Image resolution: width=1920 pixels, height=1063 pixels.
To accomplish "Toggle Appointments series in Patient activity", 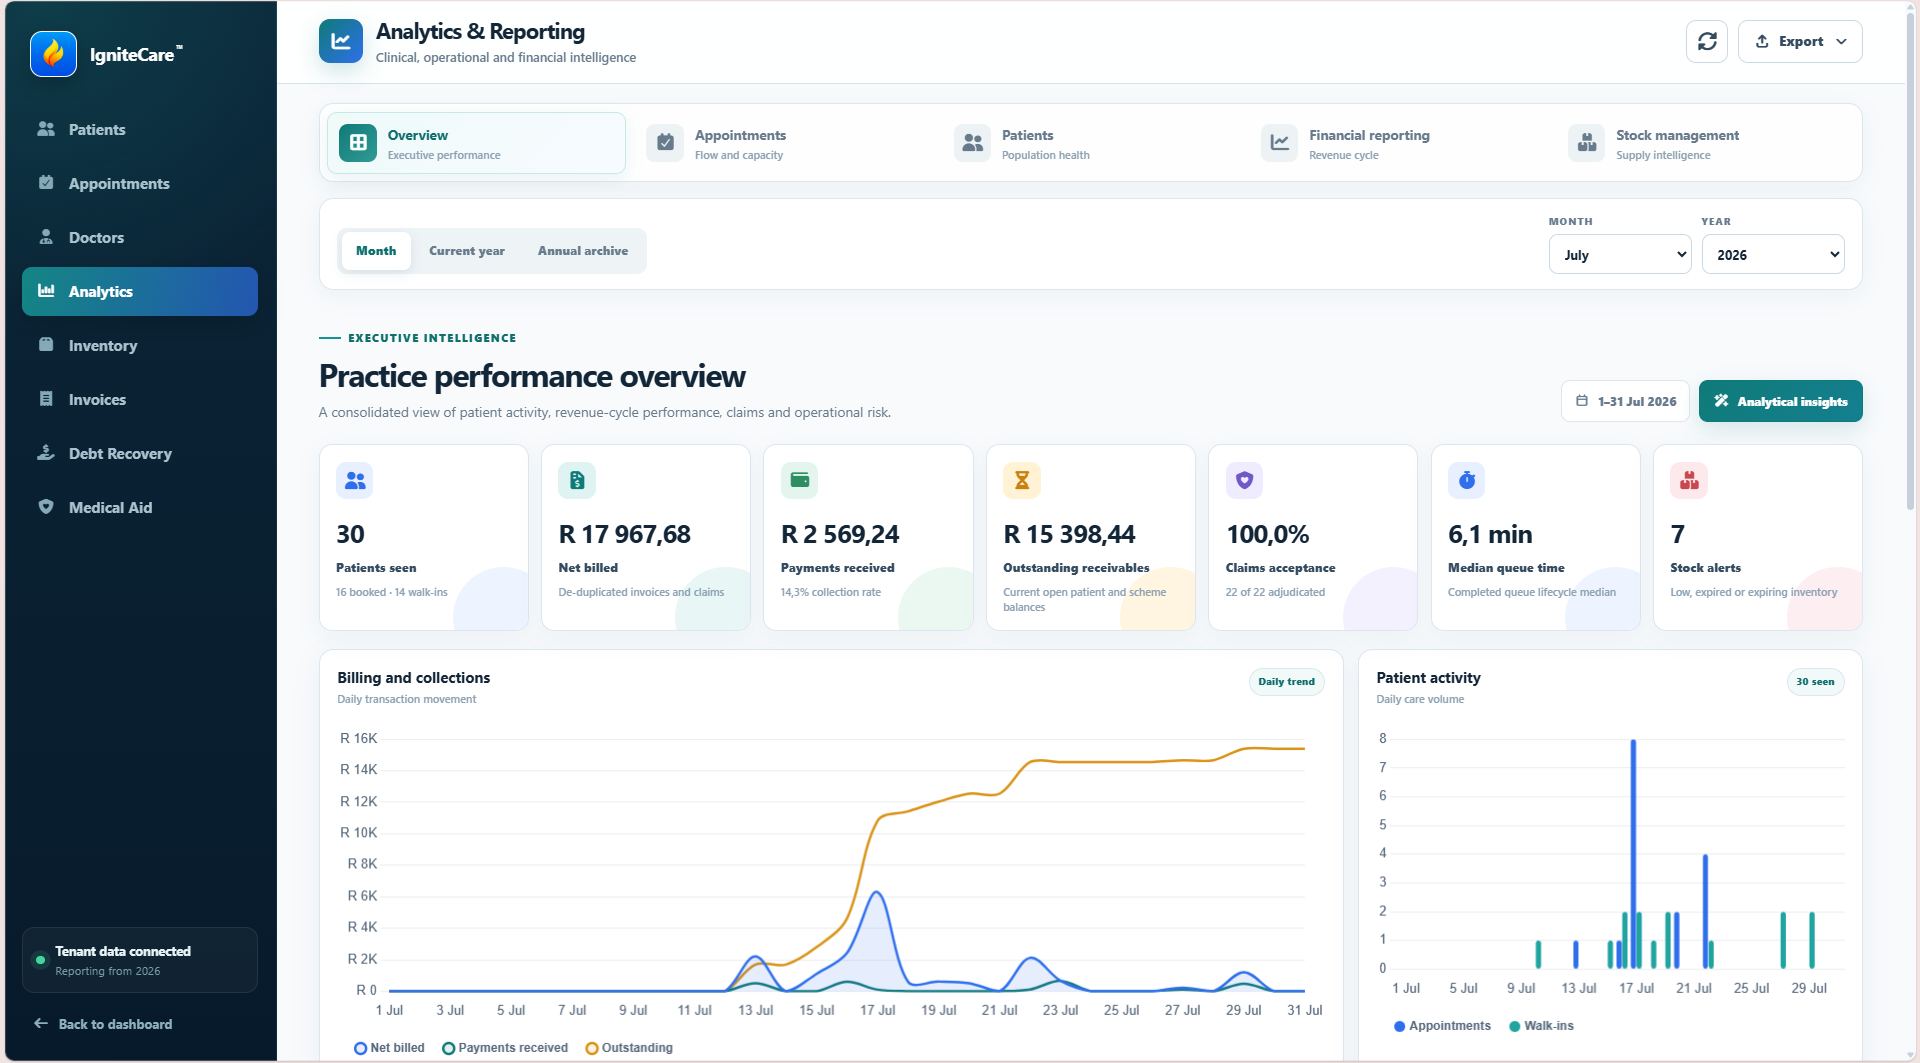I will click(1442, 1026).
